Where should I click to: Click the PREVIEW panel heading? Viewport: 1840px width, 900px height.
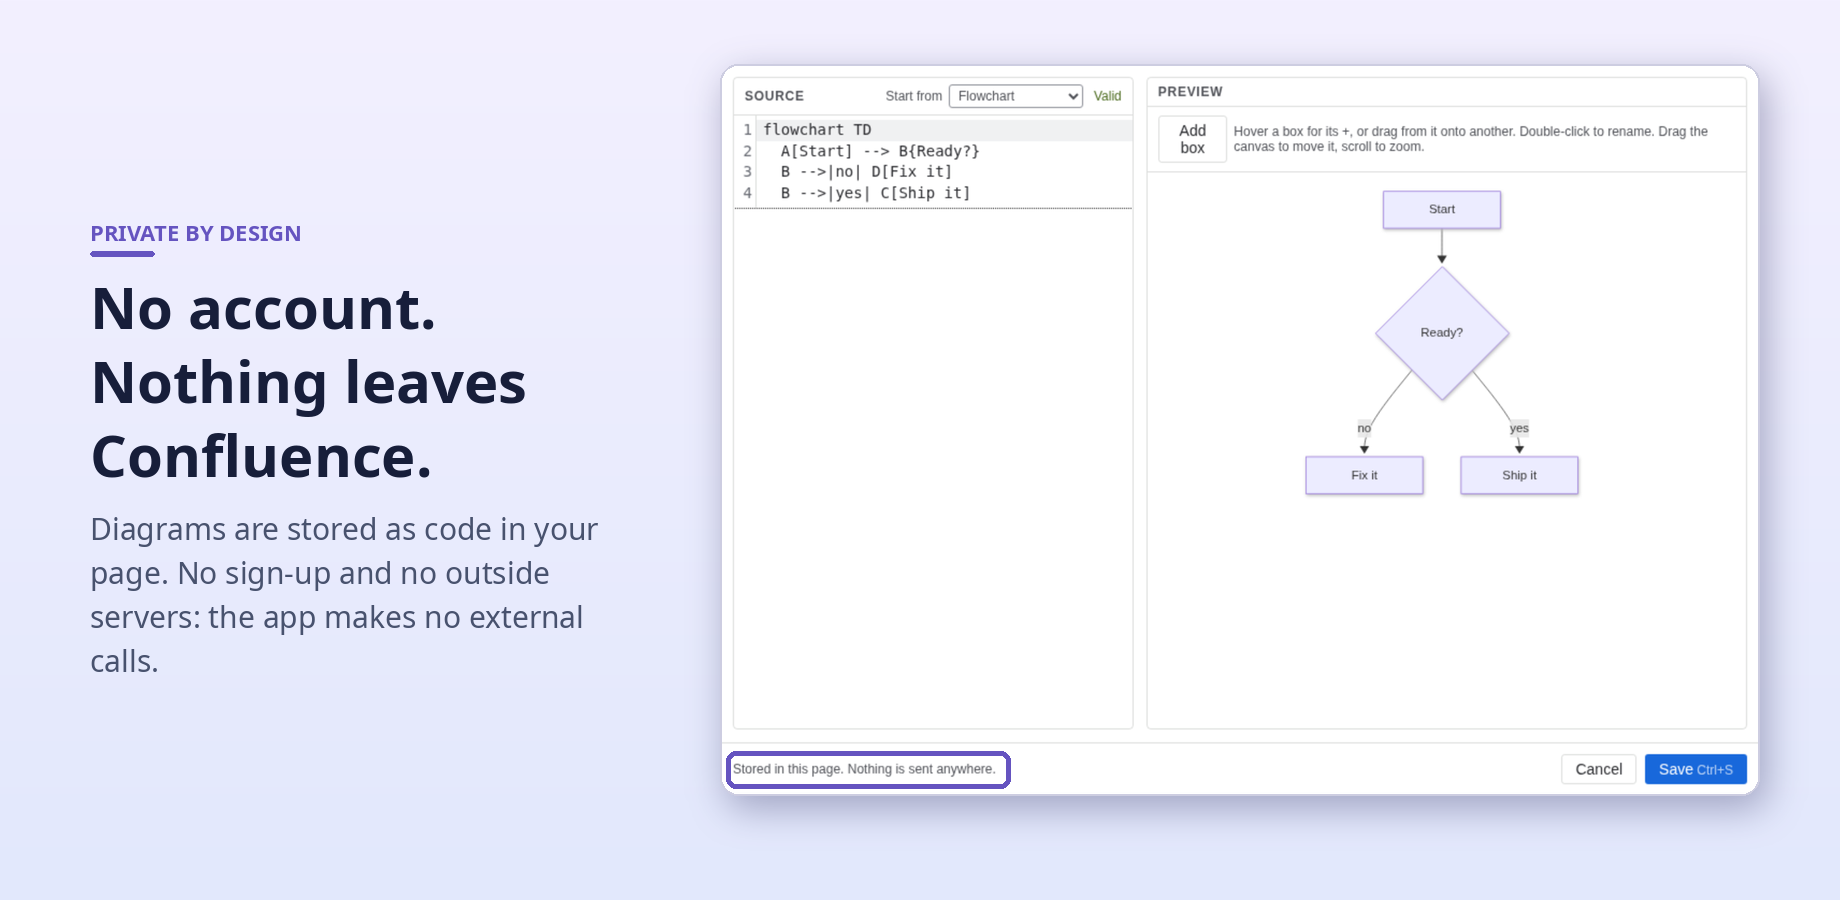point(1190,91)
